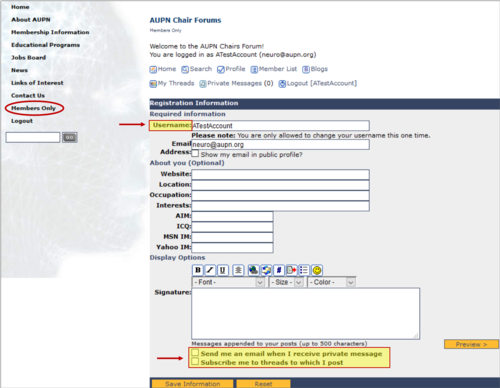
Task: Click the MSN IM input field
Action: [232, 237]
